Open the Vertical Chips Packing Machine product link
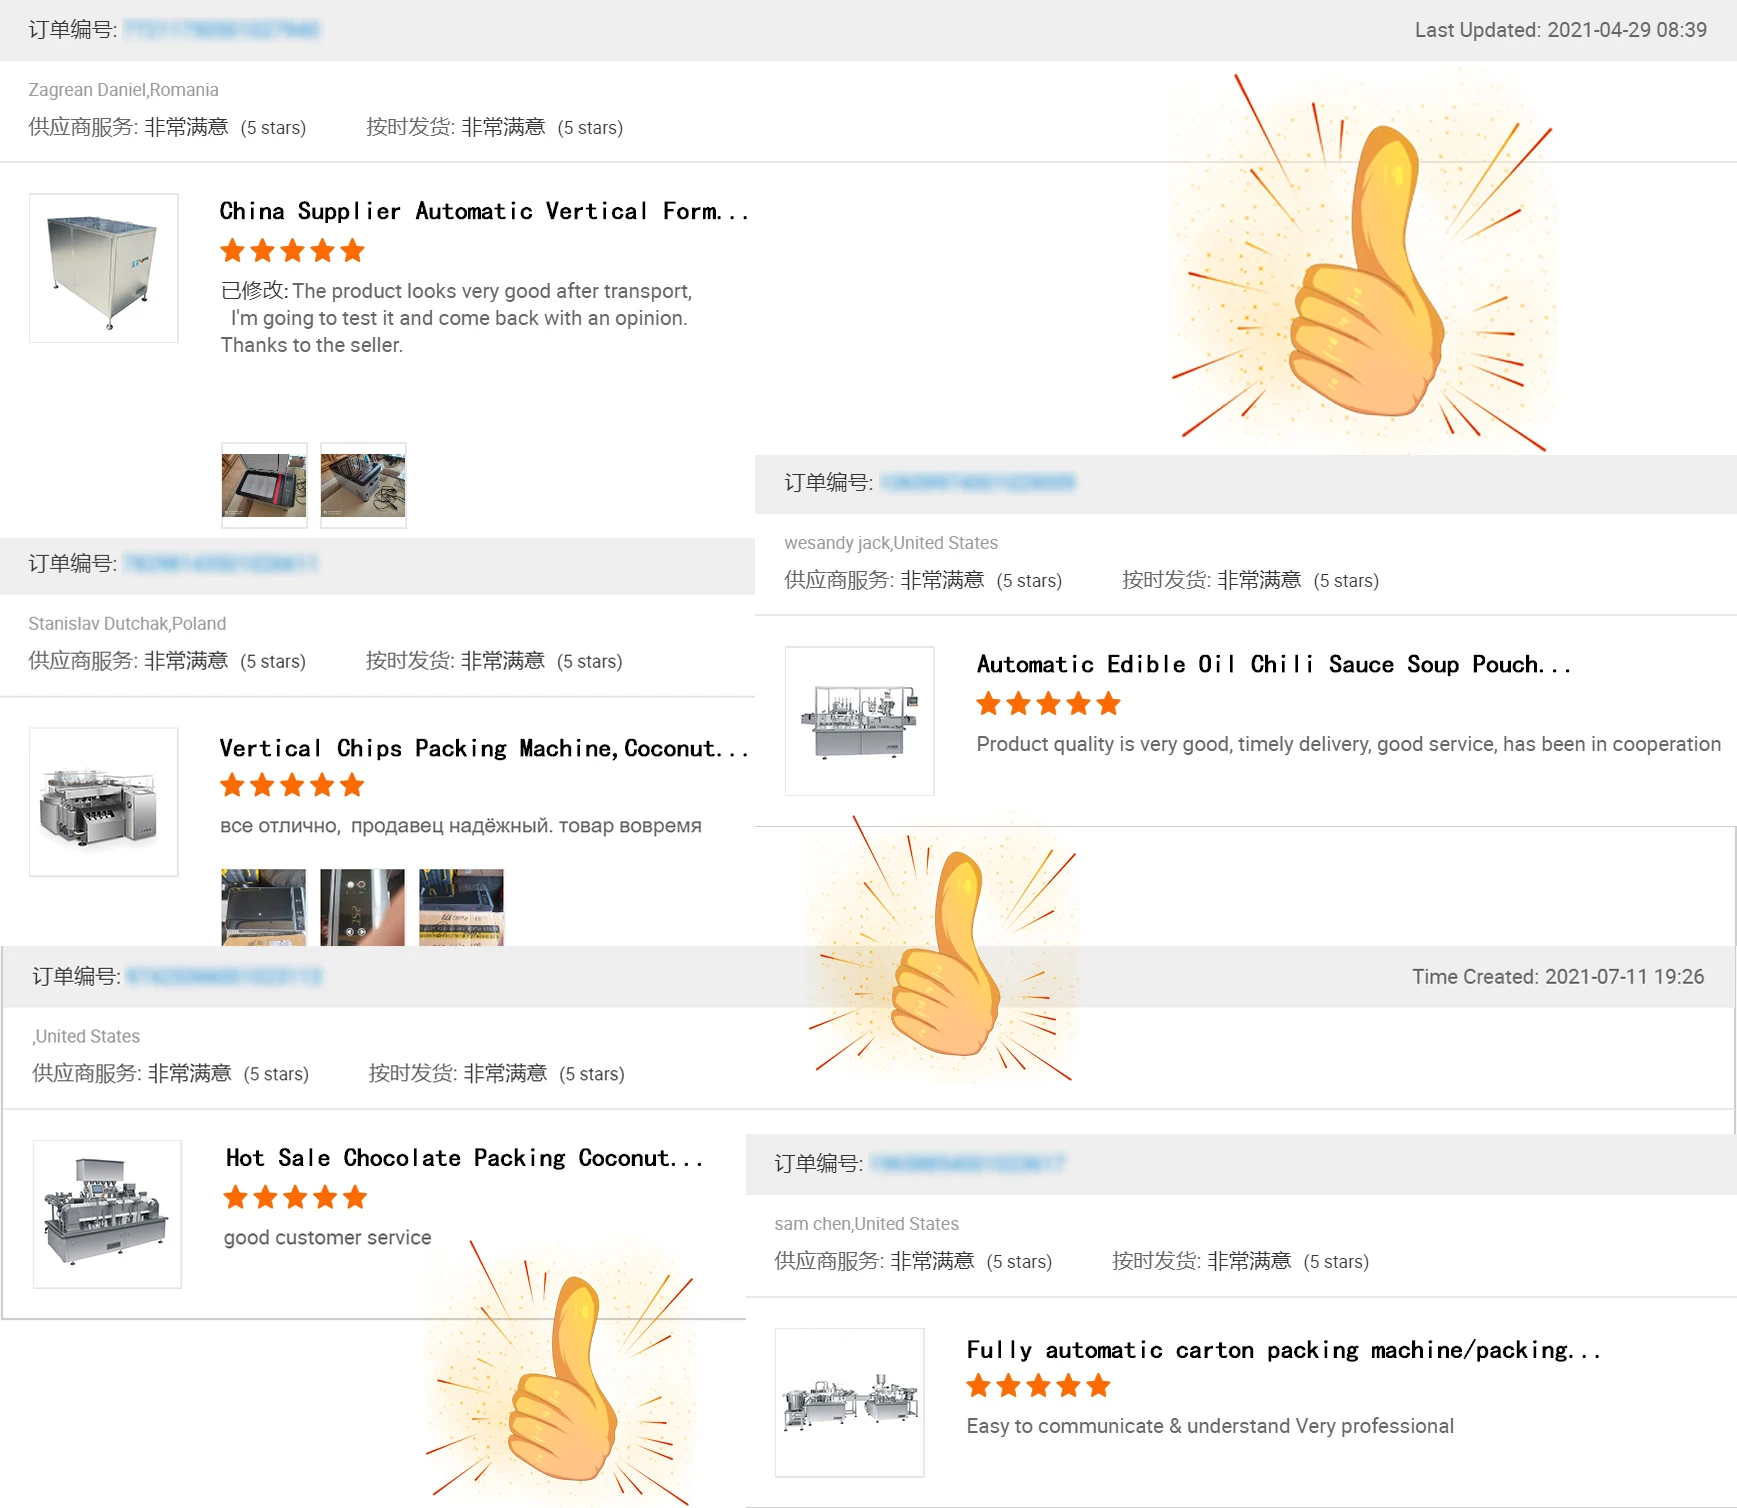This screenshot has height=1508, width=1737. (484, 748)
